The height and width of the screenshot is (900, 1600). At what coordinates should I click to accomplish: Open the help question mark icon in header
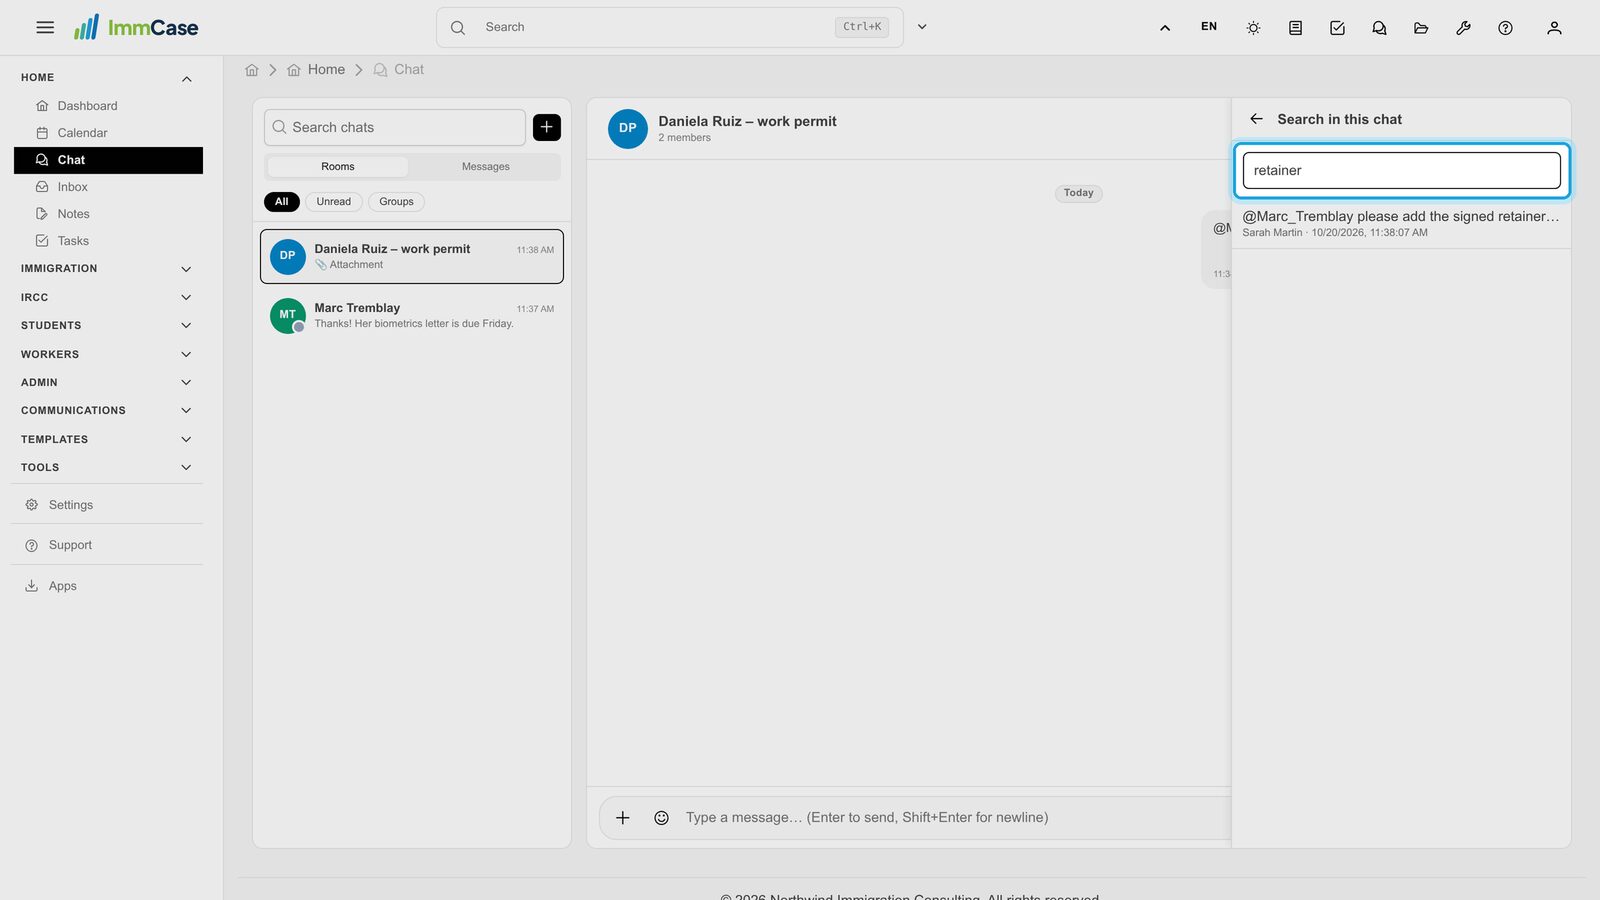click(1505, 28)
